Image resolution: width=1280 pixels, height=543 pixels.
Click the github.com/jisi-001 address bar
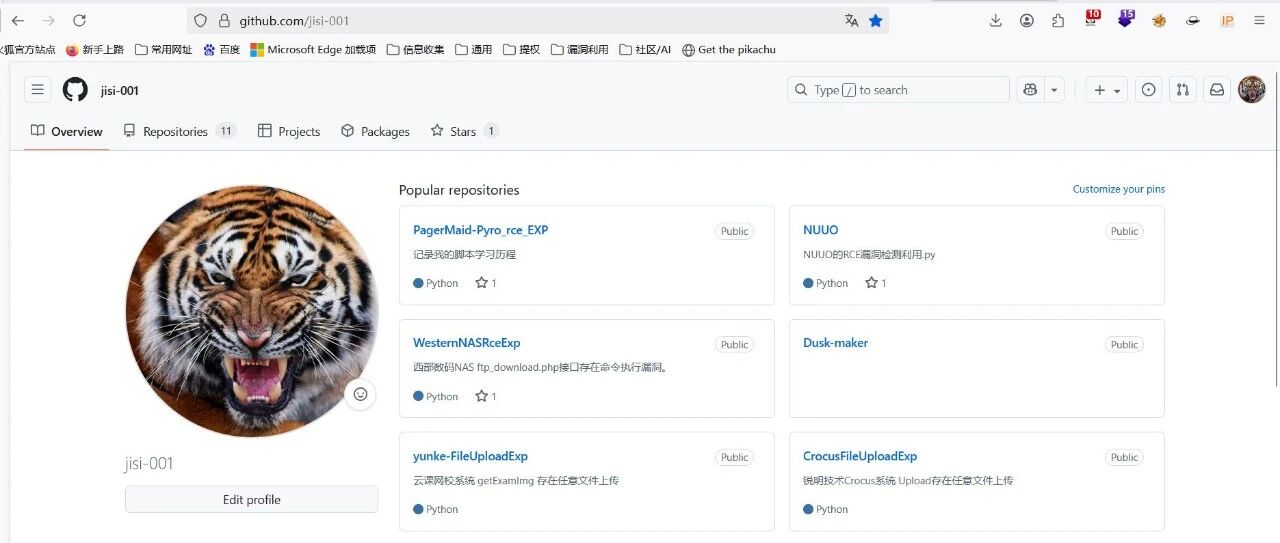pyautogui.click(x=538, y=20)
